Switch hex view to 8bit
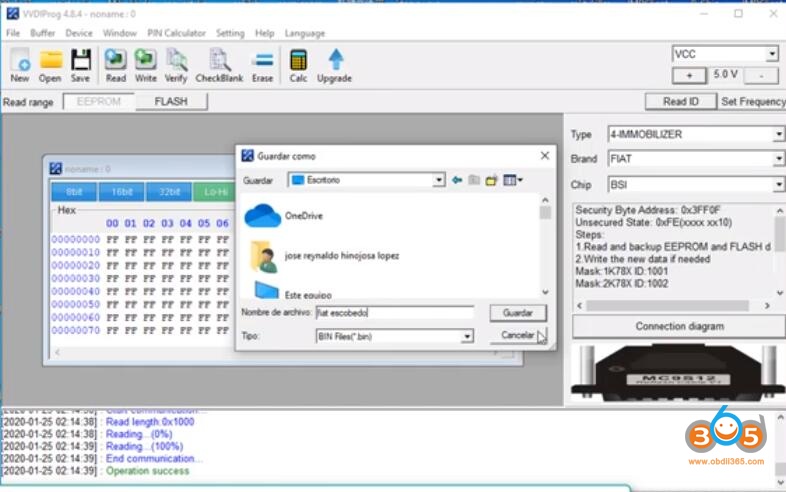Screen dimensions: 786x492 [x=74, y=192]
